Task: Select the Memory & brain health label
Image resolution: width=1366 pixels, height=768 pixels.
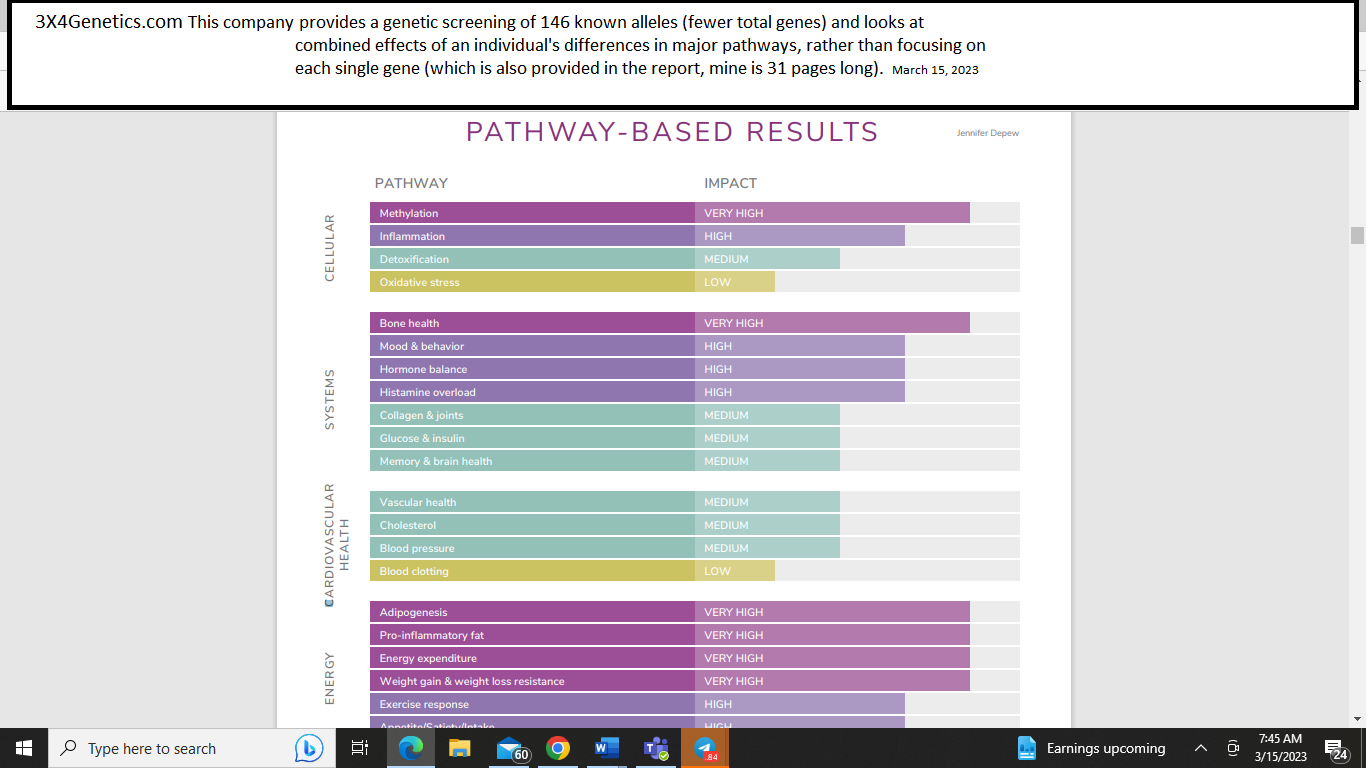Action: click(435, 461)
